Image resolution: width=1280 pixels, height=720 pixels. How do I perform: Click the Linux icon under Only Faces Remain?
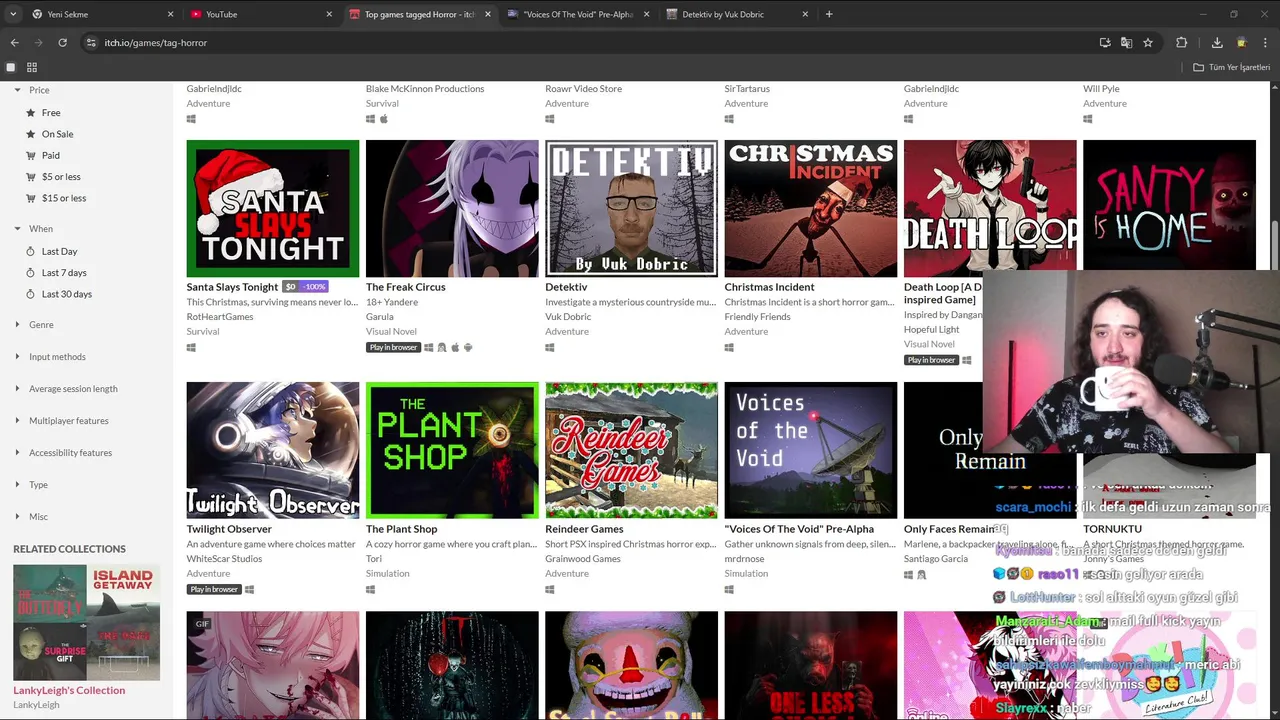click(x=921, y=575)
